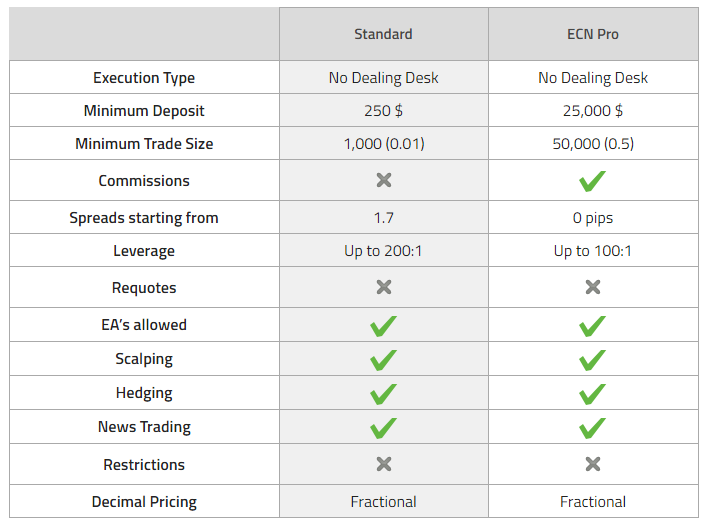Select the ECN Pro column header
The width and height of the screenshot is (709, 529).
(x=593, y=34)
